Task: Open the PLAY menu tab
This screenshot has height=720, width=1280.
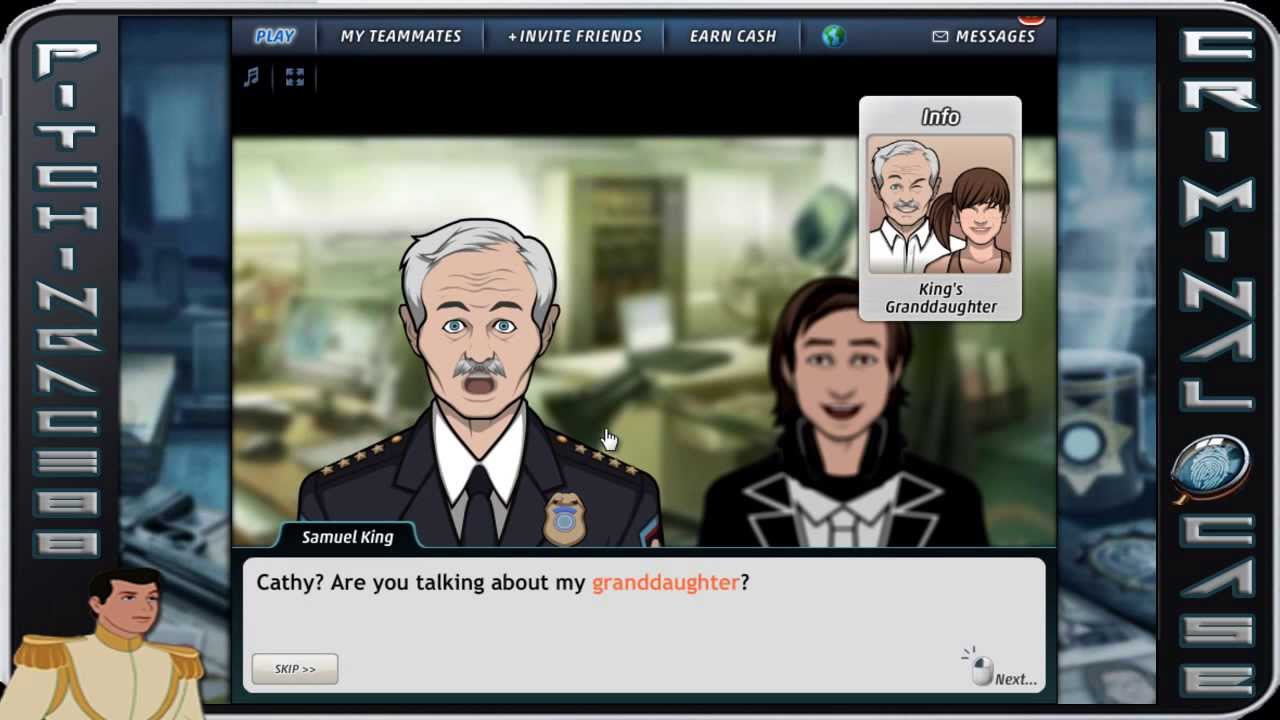Action: click(x=274, y=36)
